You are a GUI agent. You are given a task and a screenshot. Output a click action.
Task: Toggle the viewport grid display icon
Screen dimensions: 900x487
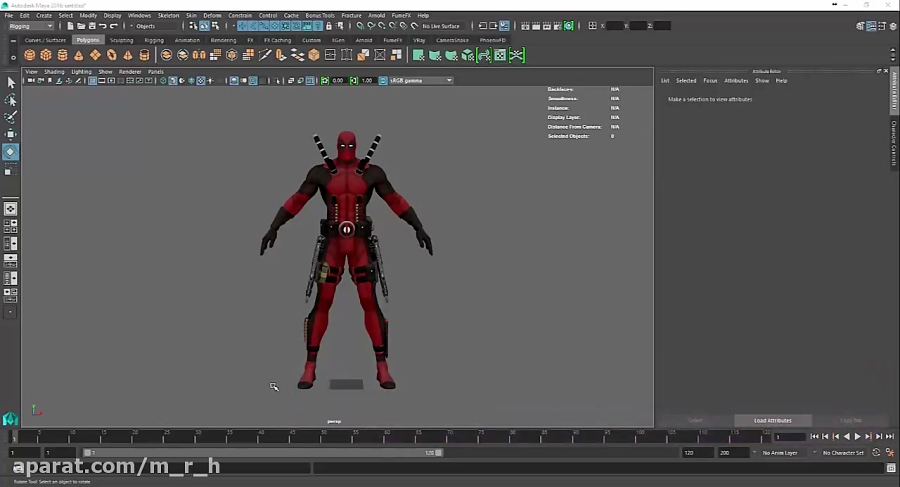[92, 80]
